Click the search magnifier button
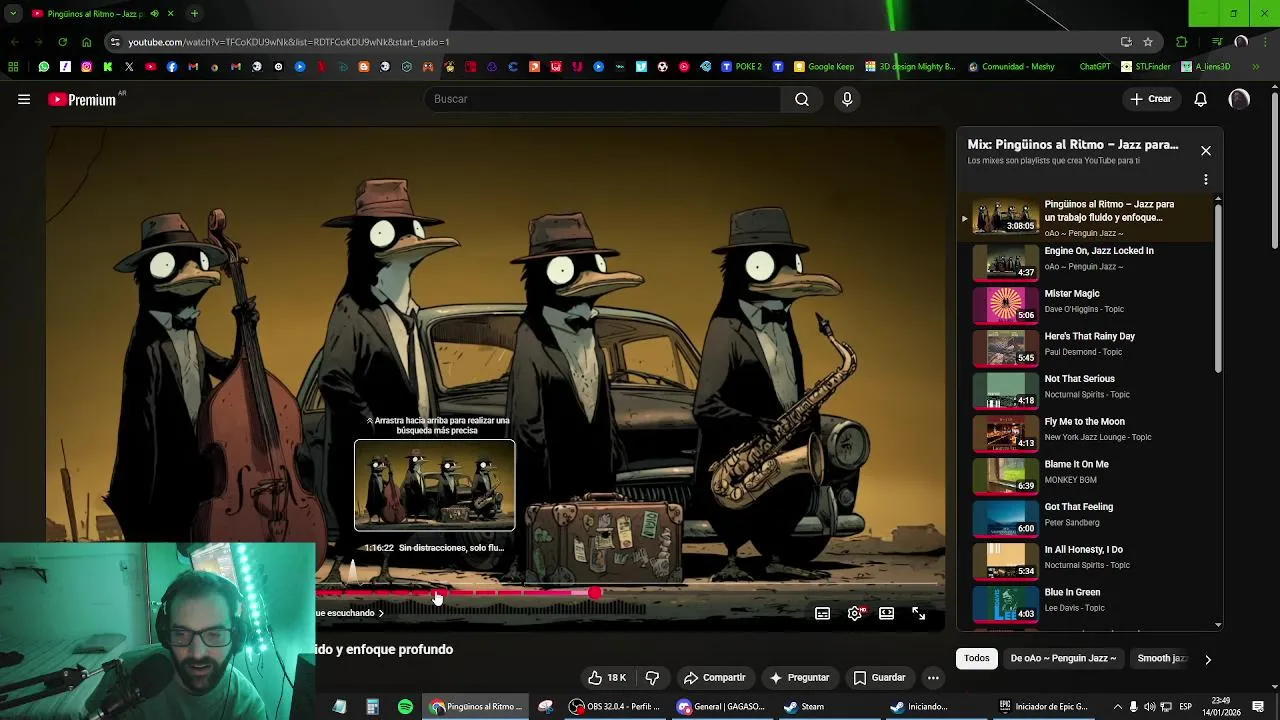The width and height of the screenshot is (1280, 720). pyautogui.click(x=802, y=99)
